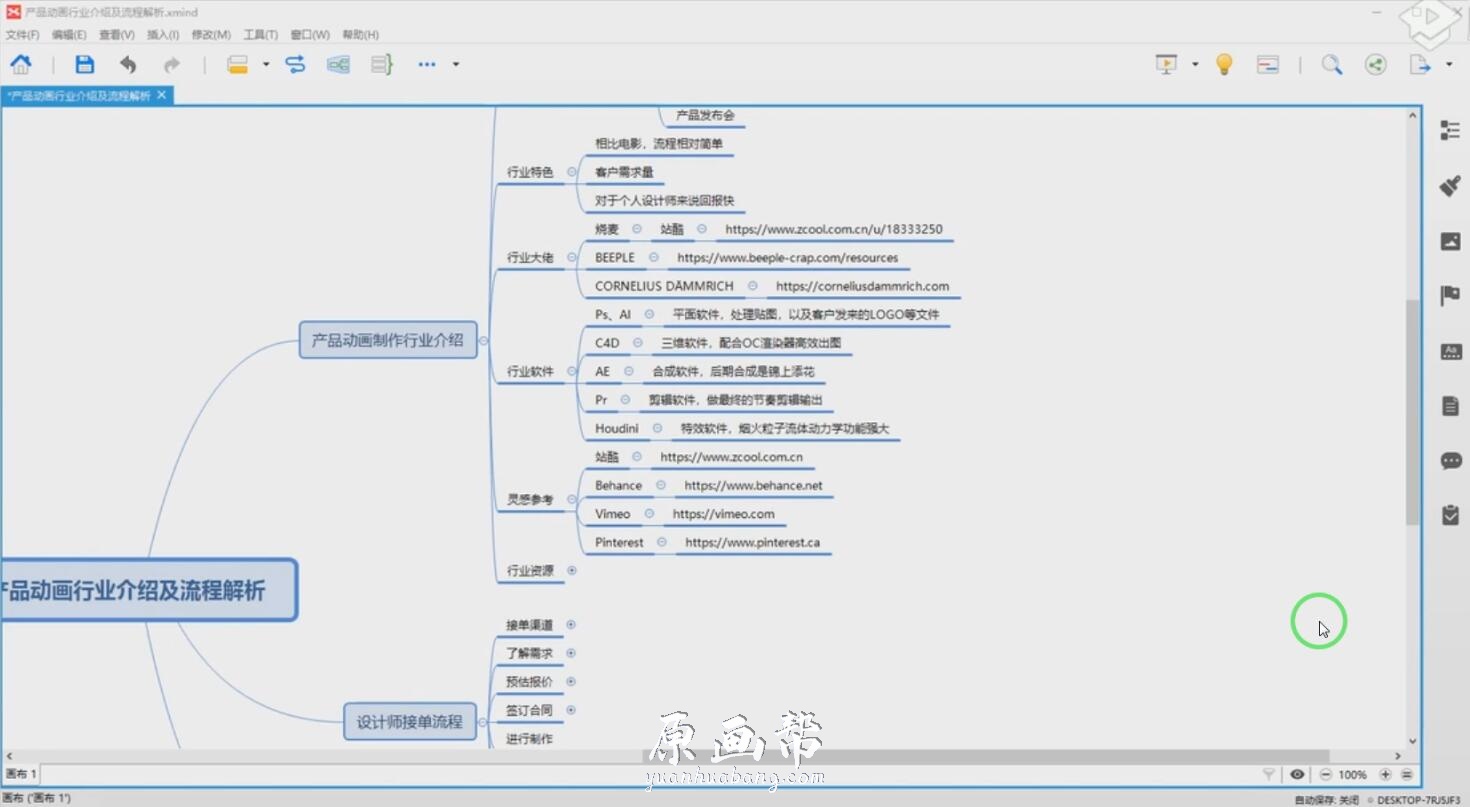Open the topic insert dropdown arrow
The width and height of the screenshot is (1470, 807).
pos(266,64)
